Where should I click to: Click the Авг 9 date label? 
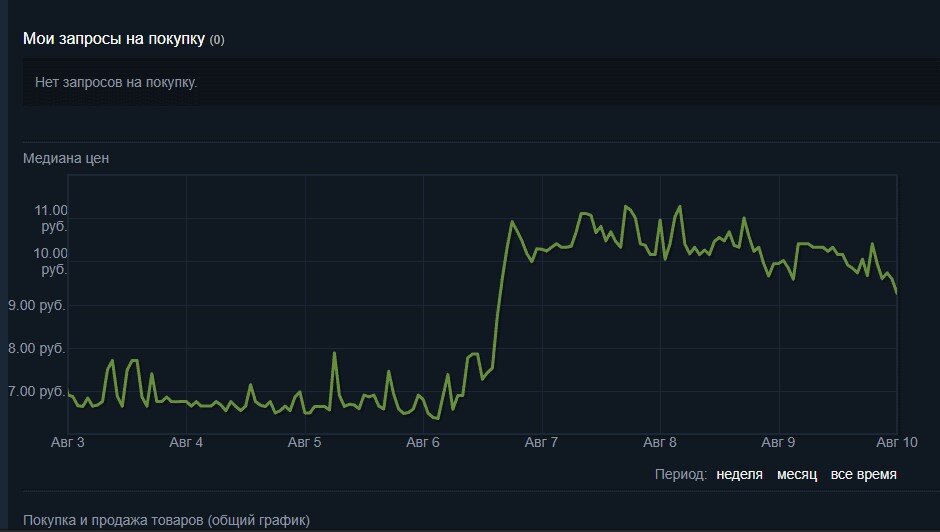point(778,443)
